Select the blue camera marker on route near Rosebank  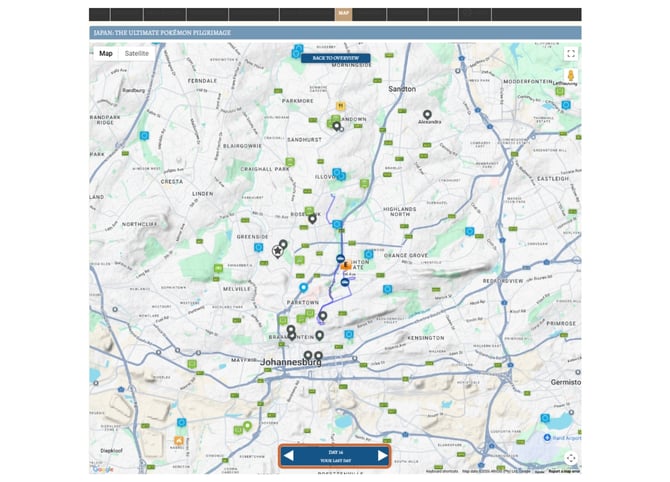click(x=337, y=224)
